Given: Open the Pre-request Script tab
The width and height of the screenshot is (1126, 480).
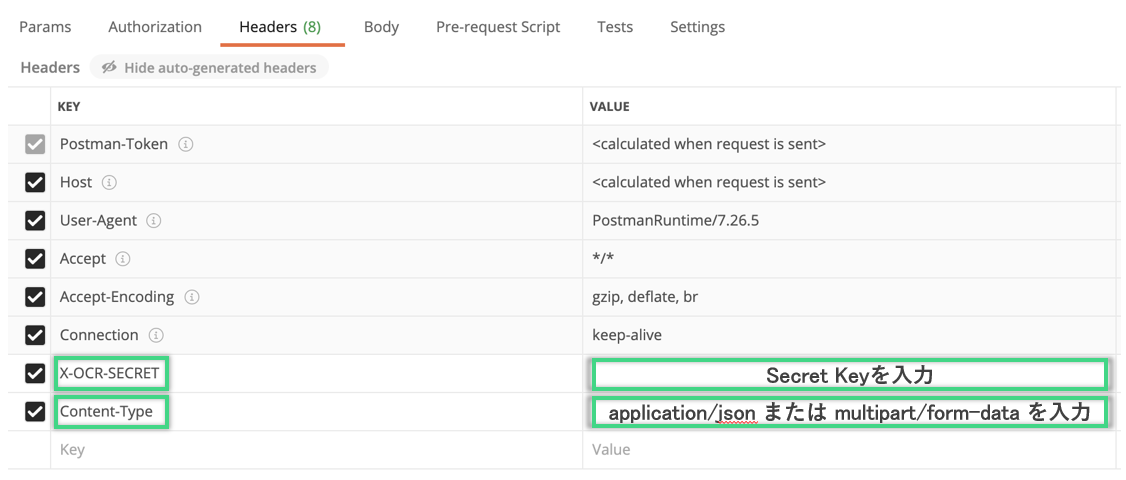Looking at the screenshot, I should pos(498,27).
